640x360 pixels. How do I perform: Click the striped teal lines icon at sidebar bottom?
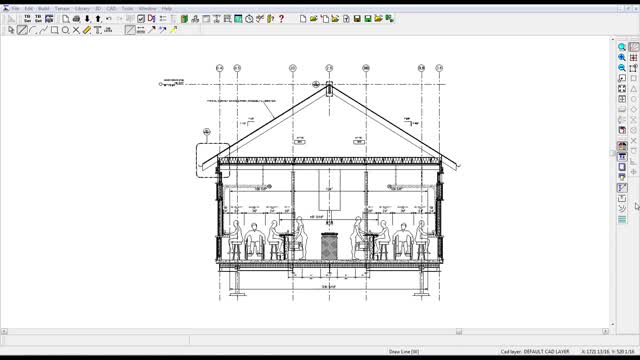(622, 220)
